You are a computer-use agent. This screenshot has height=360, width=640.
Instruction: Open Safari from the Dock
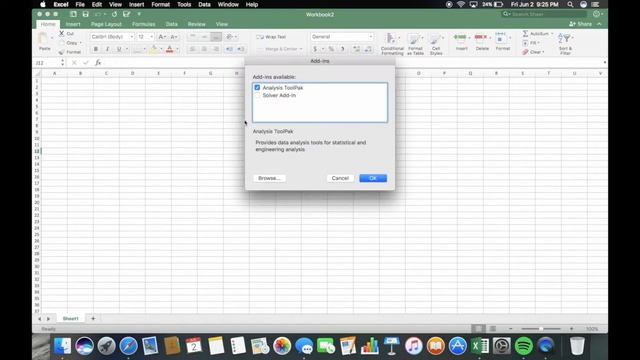(x=129, y=346)
